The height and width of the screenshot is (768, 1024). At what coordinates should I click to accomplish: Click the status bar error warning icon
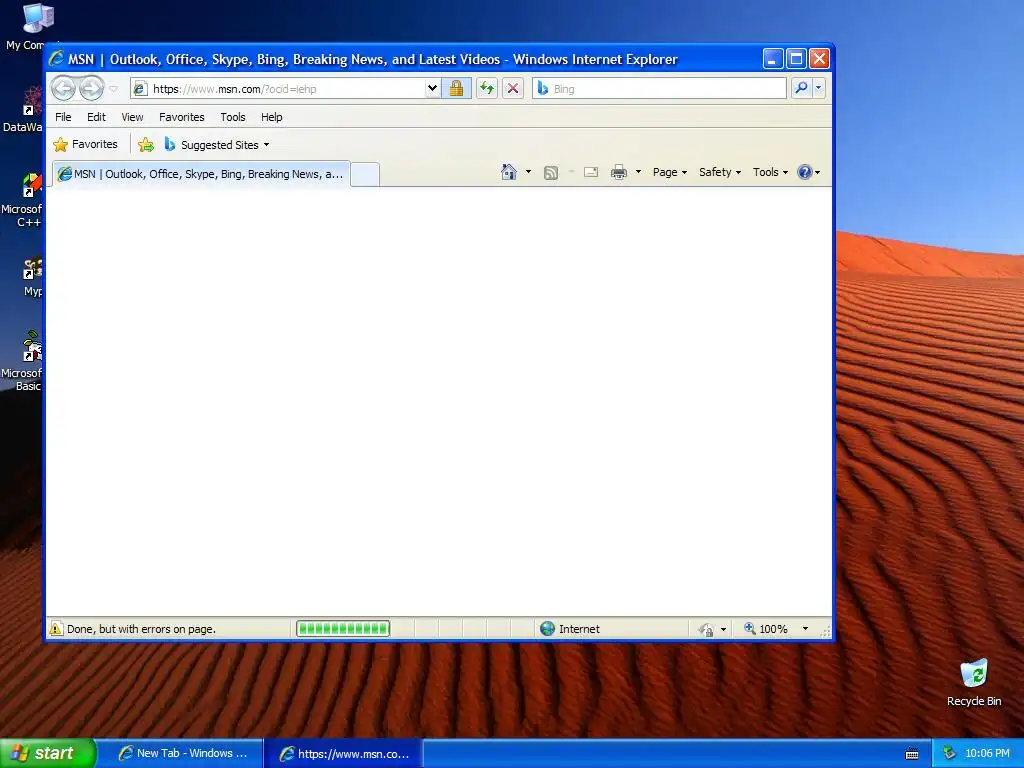(x=56, y=629)
